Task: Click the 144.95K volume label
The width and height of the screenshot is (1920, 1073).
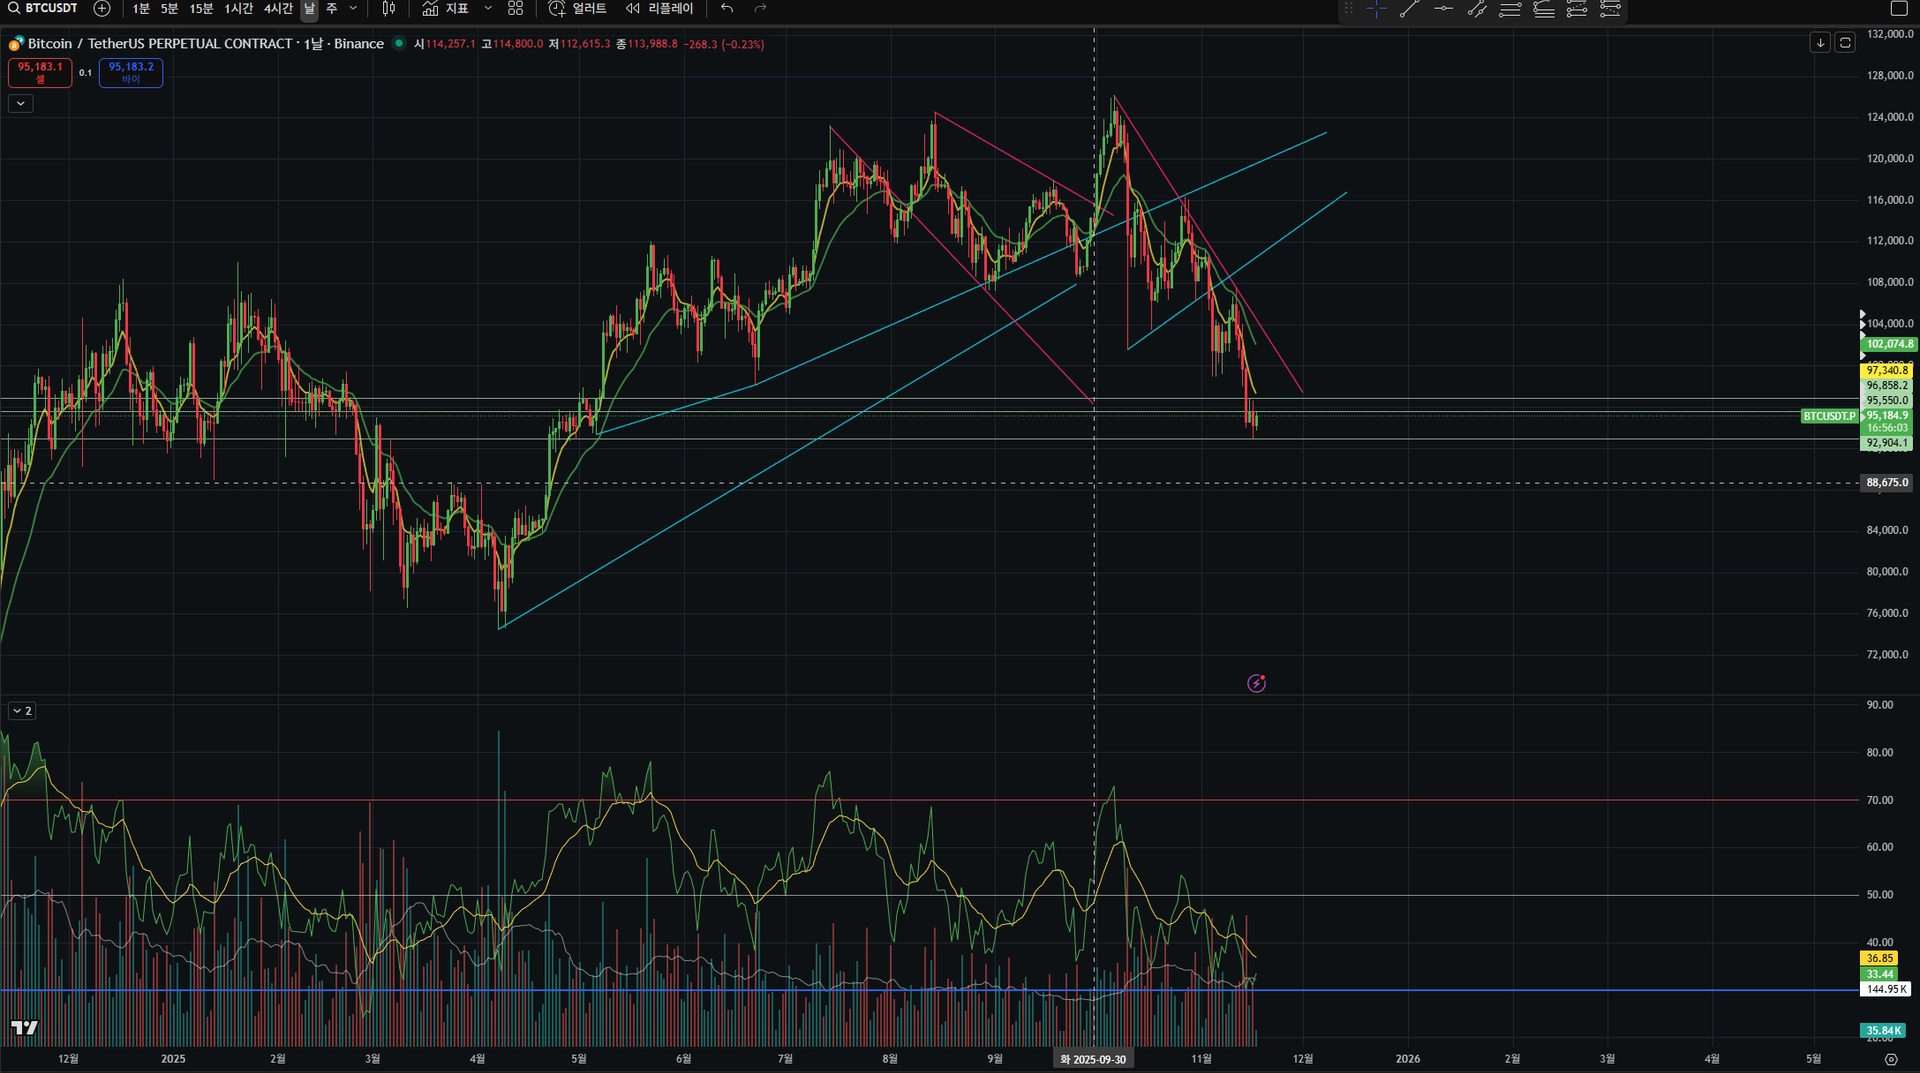Action: (1886, 990)
